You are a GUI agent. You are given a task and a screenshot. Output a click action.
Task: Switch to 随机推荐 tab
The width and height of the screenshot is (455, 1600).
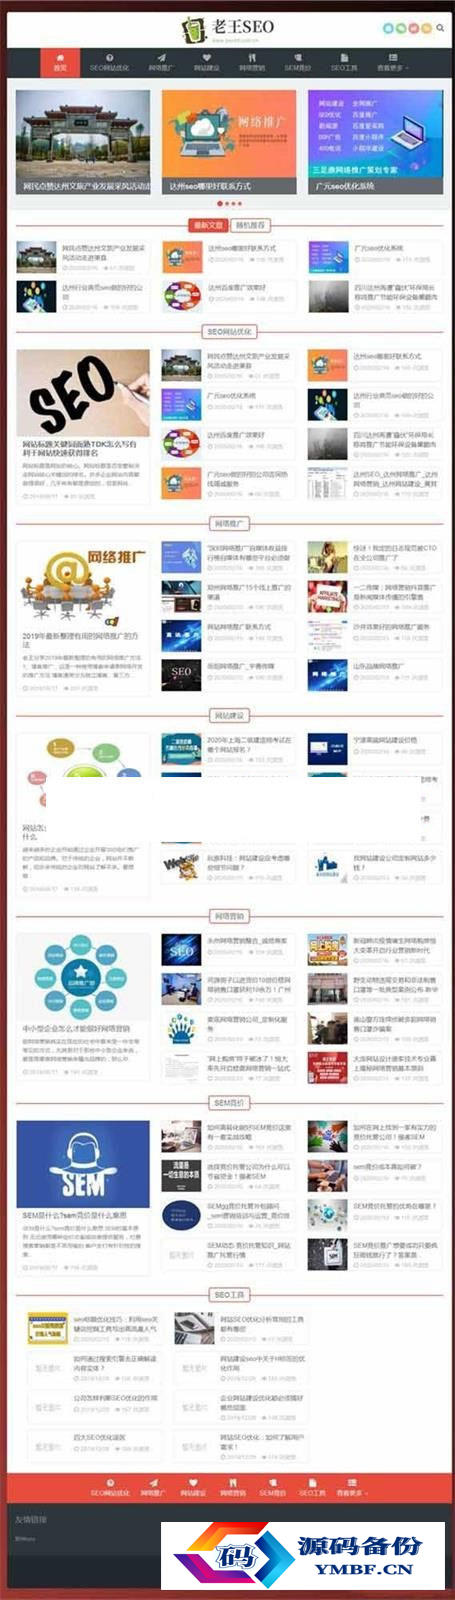click(248, 225)
